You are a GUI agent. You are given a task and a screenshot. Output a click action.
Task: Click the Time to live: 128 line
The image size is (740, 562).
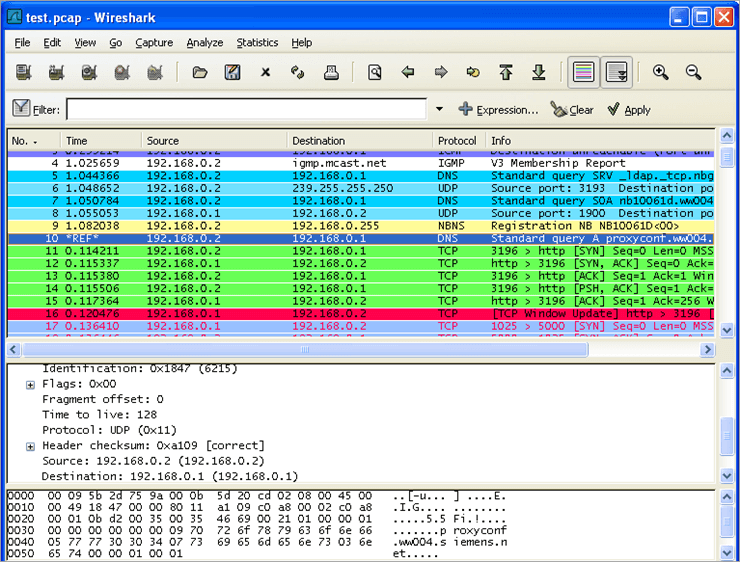pyautogui.click(x=100, y=415)
